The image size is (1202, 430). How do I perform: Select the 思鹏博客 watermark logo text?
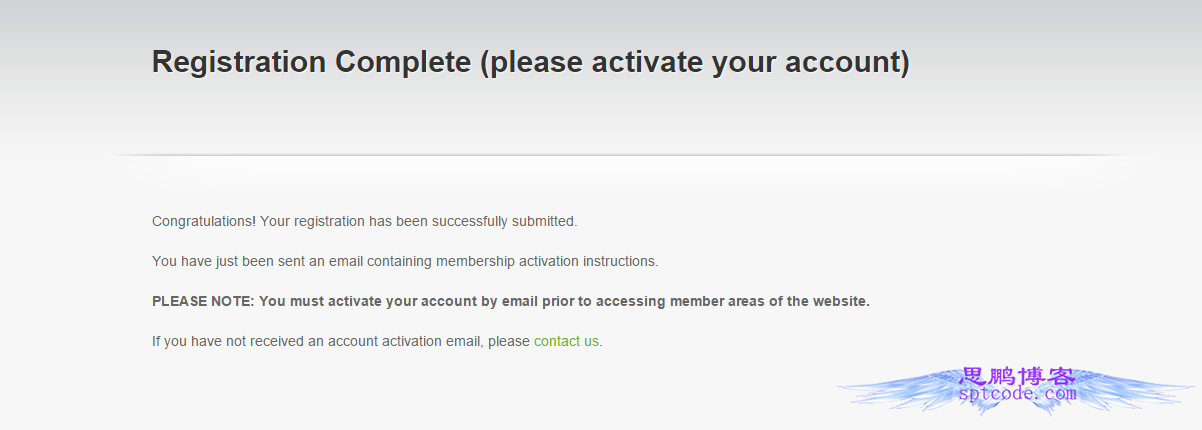tap(1017, 376)
